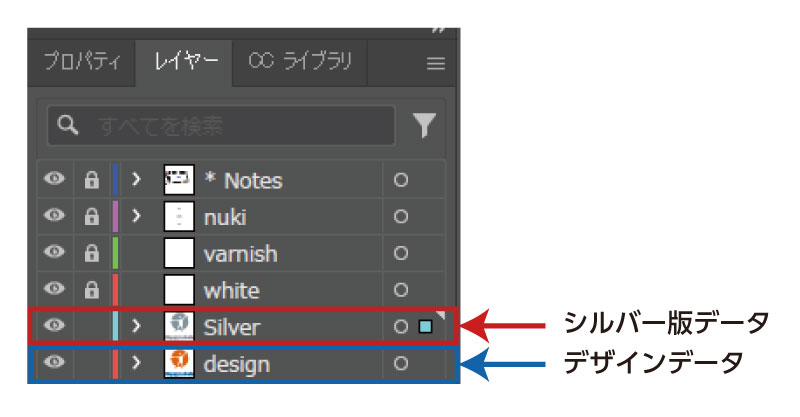The width and height of the screenshot is (800, 417).
Task: Click target circle of Notes layer
Action: click(401, 180)
